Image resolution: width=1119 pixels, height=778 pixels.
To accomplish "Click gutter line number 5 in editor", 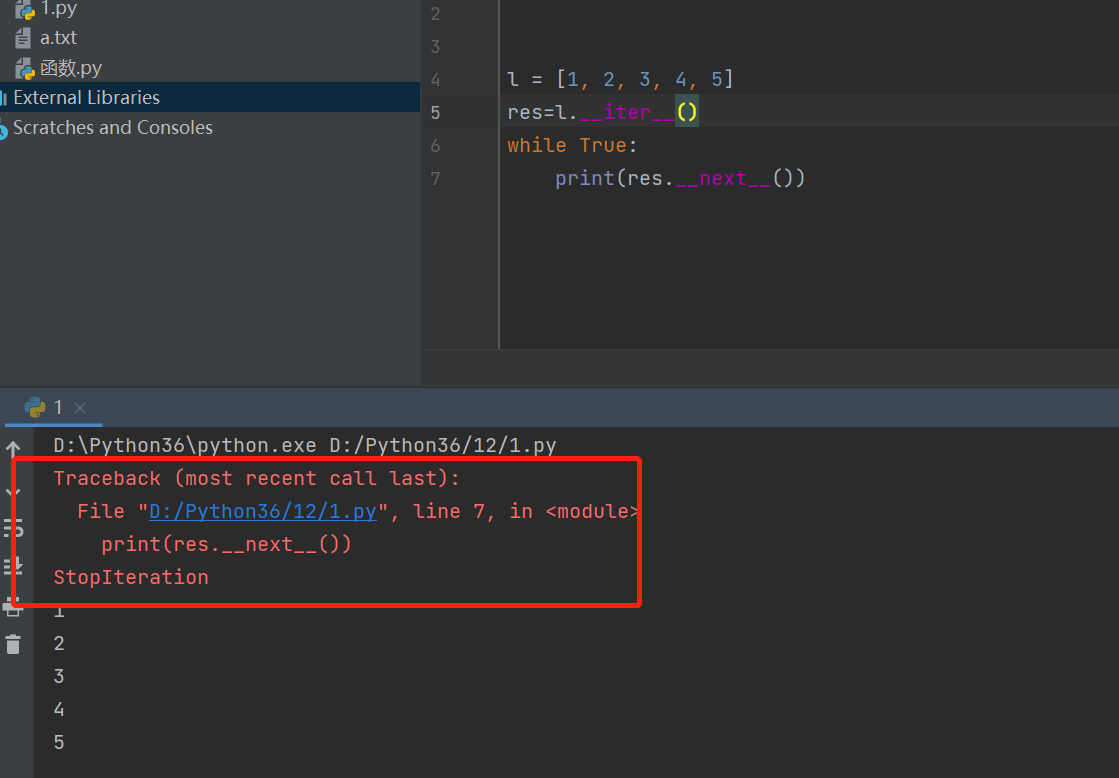I will pos(435,112).
